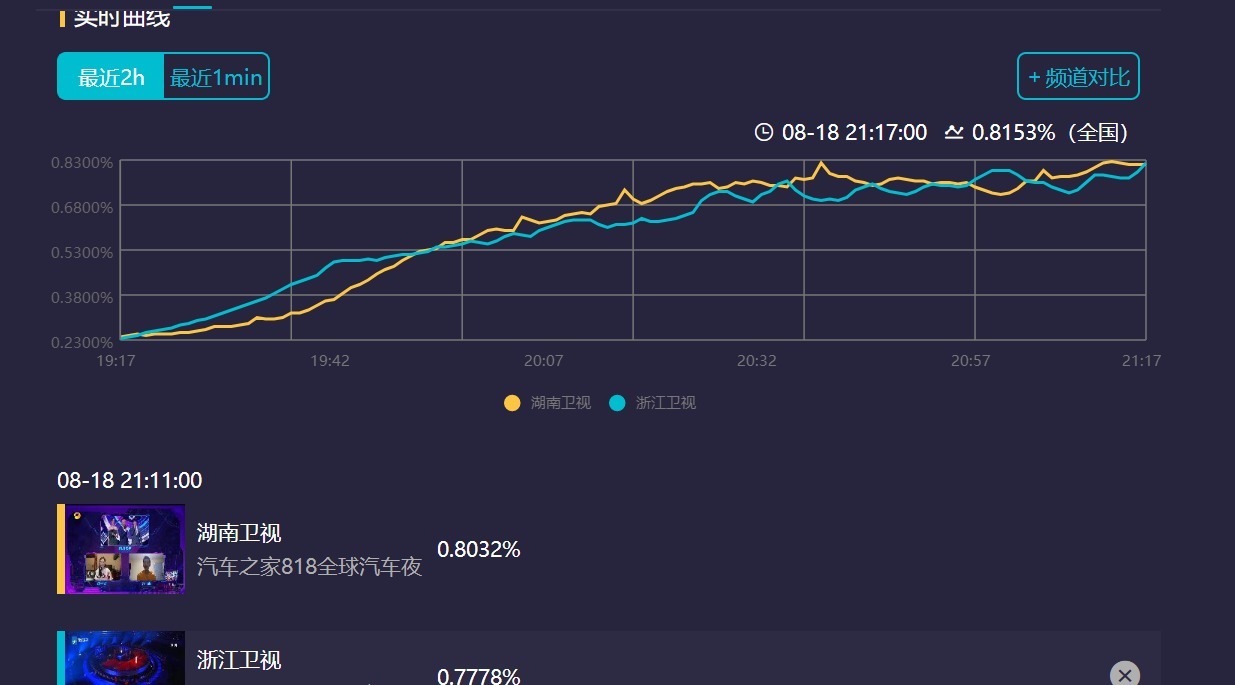The height and width of the screenshot is (685, 1235).
Task: Open the 汽车之家818全球汽车夜 program title
Action: [x=308, y=565]
